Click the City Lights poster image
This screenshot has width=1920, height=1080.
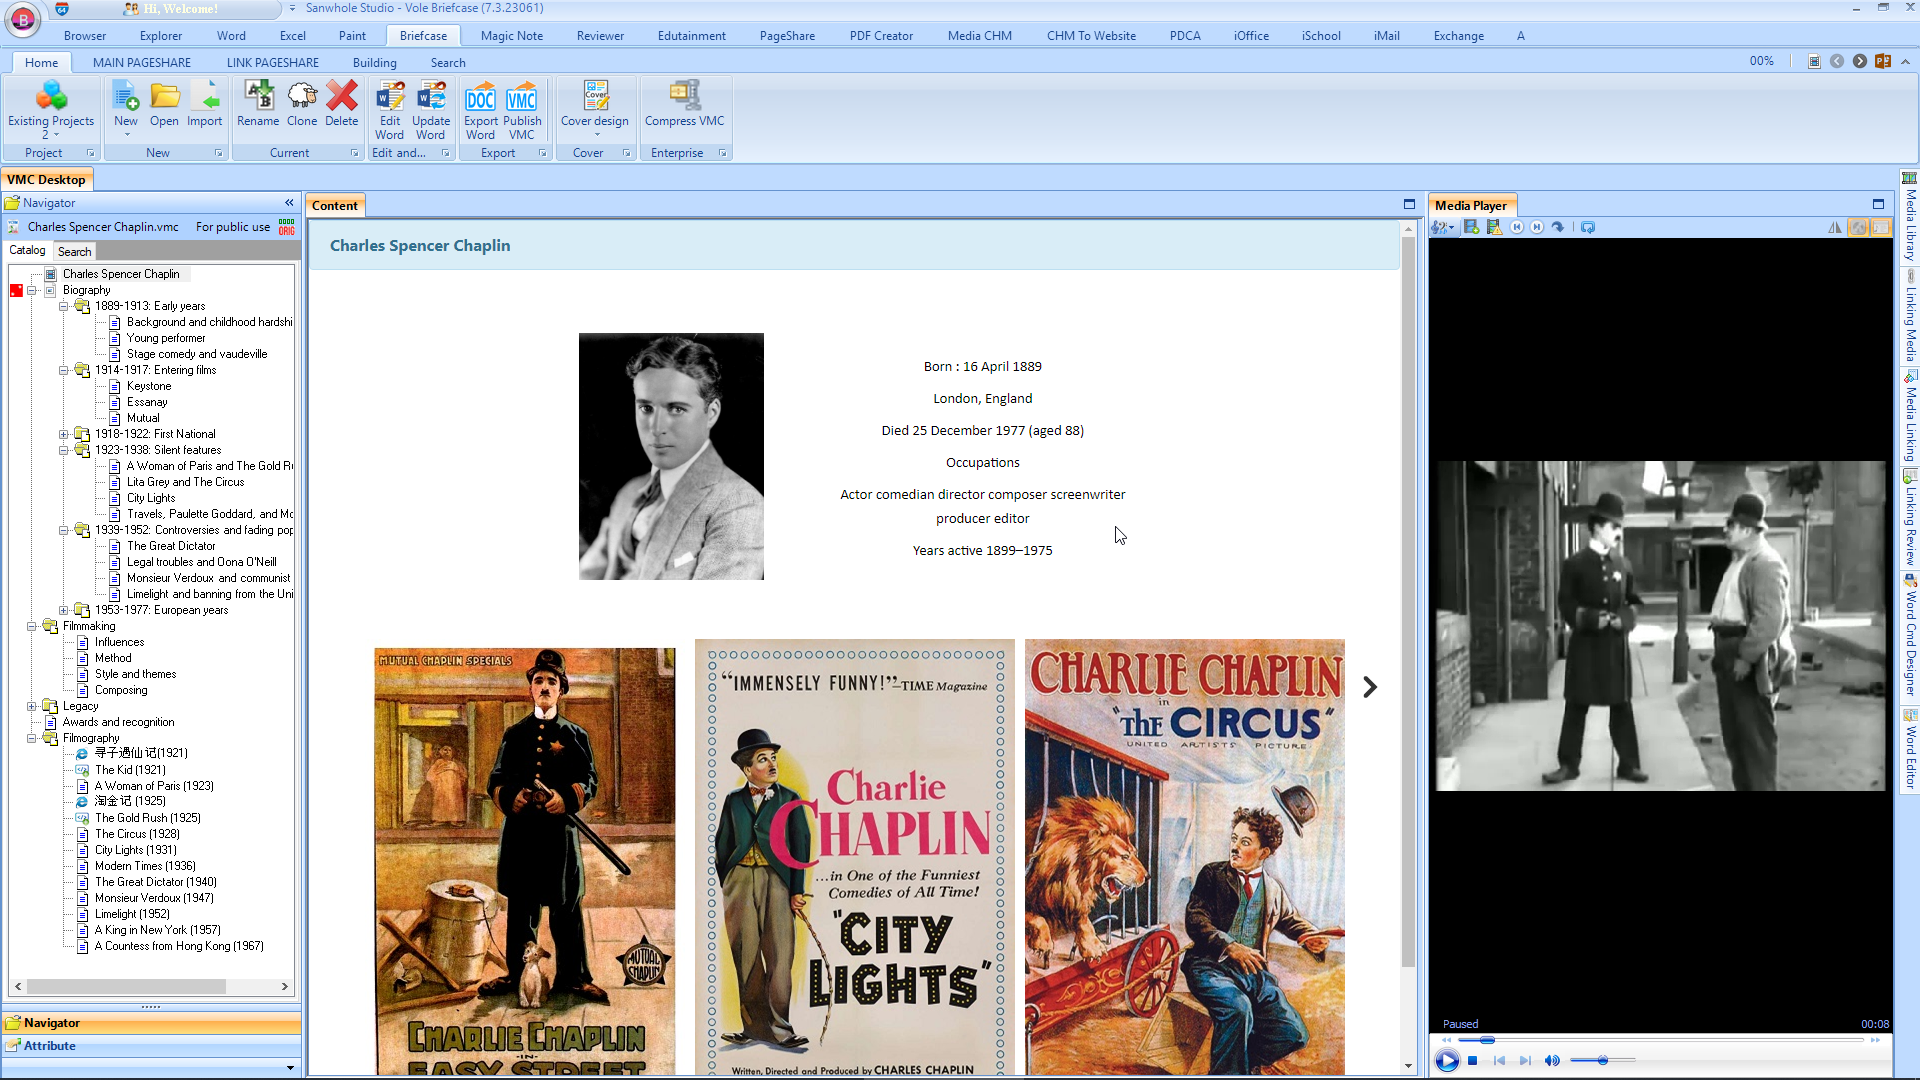[x=855, y=858]
